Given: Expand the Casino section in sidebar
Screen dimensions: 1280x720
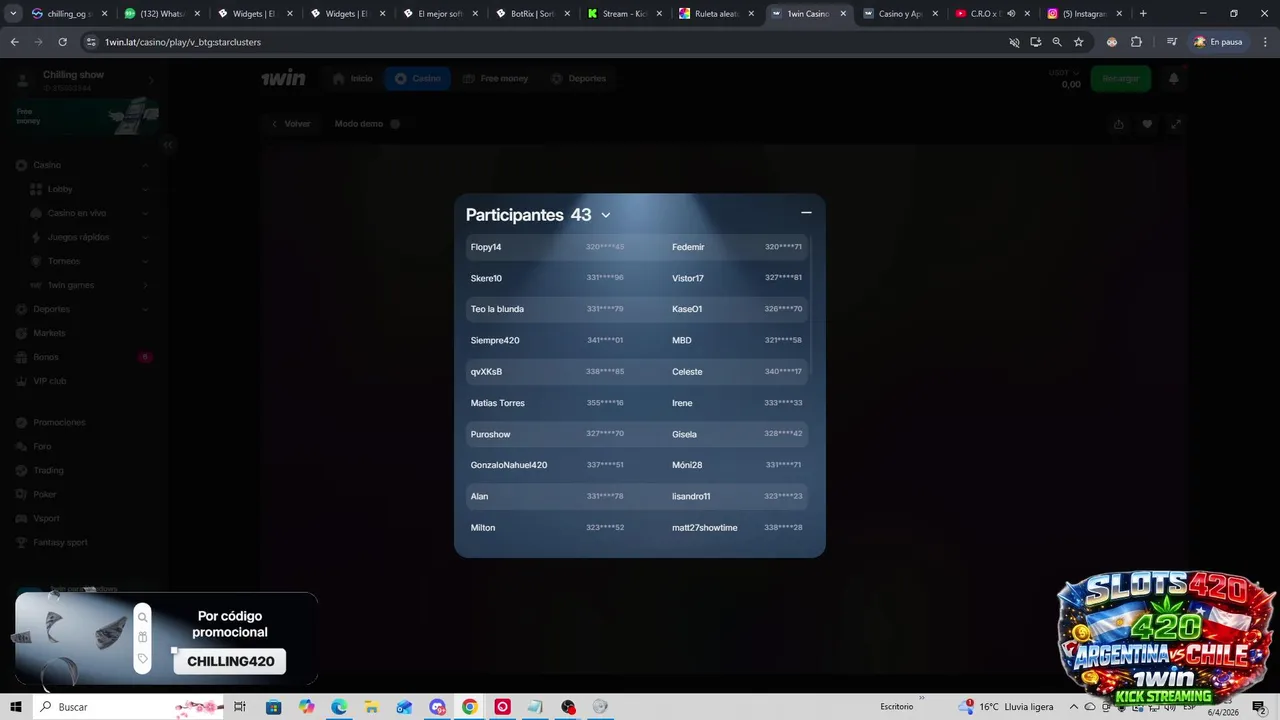Looking at the screenshot, I should coord(145,165).
